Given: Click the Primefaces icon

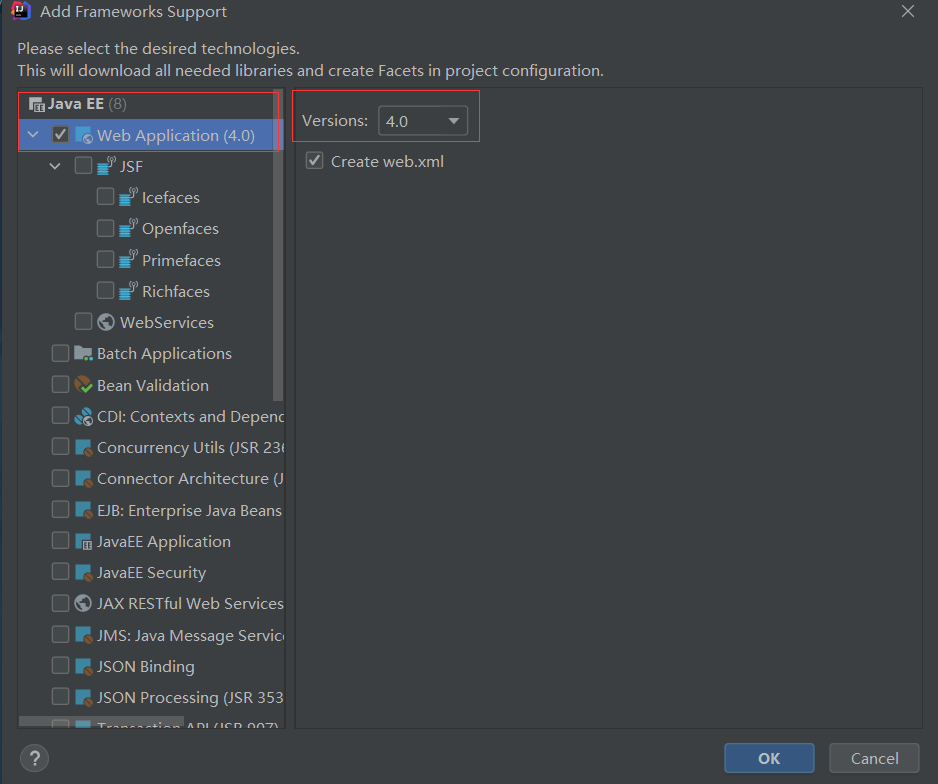Looking at the screenshot, I should [128, 260].
